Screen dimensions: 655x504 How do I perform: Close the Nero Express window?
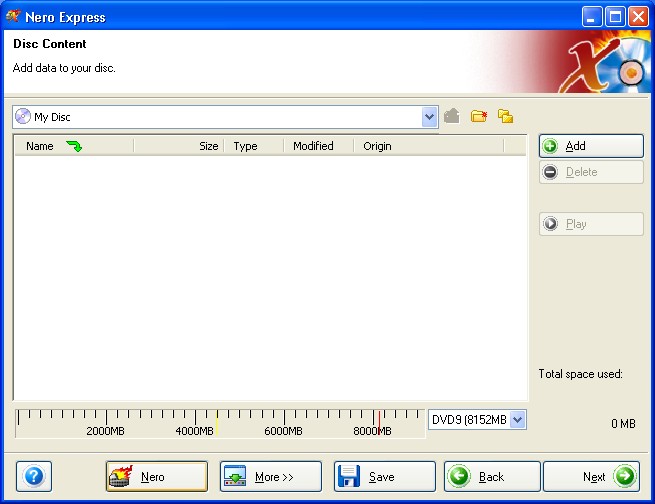[x=639, y=17]
